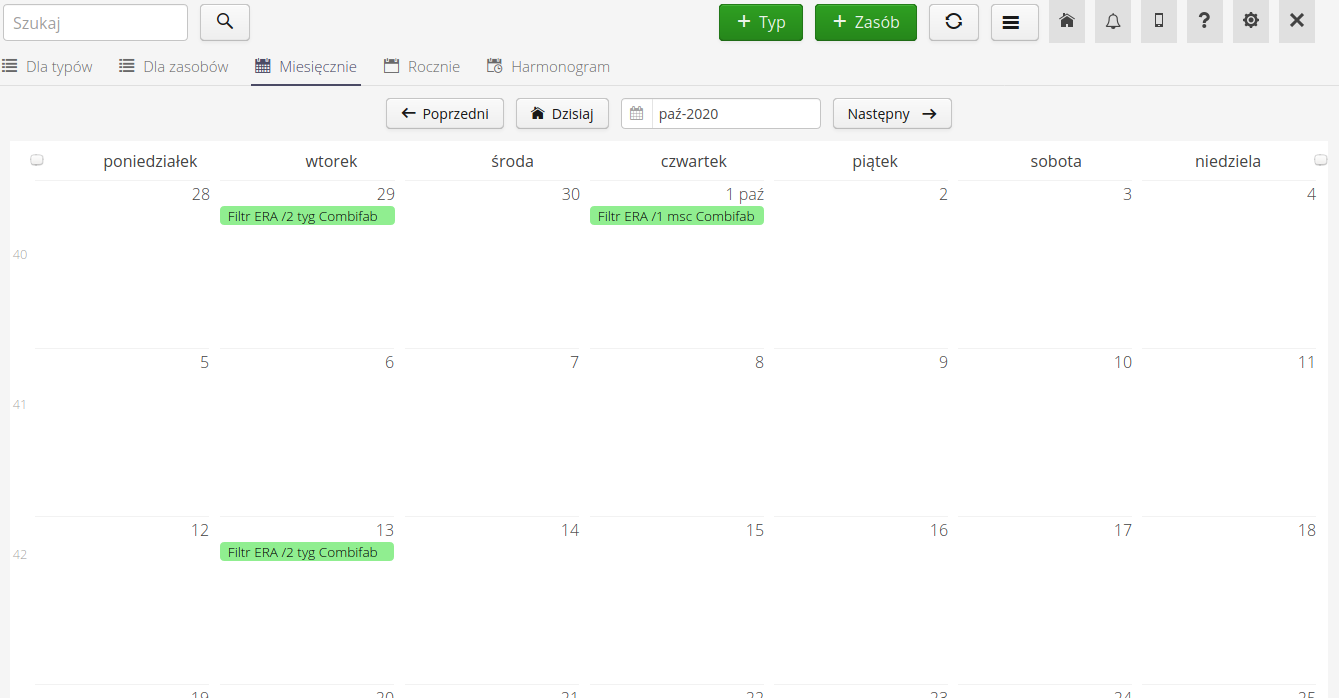The width and height of the screenshot is (1339, 698).
Task: Click inside the Szukaj search field
Action: (x=95, y=22)
